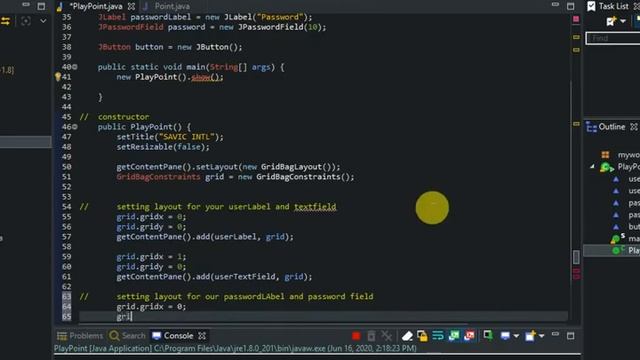Terminate the running program with red stop button
This screenshot has width=640, height=360.
pyautogui.click(x=356, y=336)
